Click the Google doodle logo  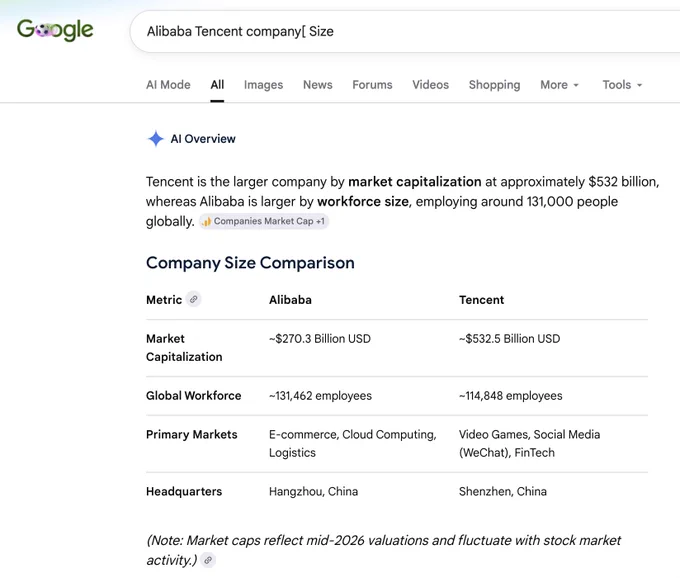55,29
